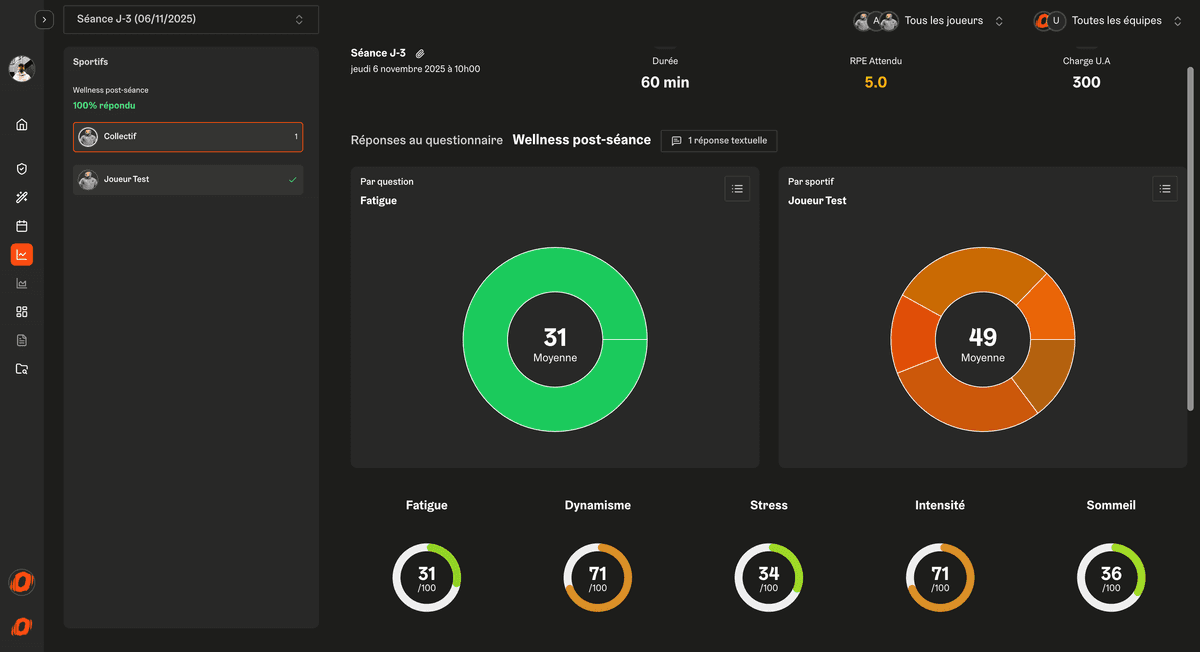Image resolution: width=1200 pixels, height=652 pixels.
Task: Select the orange highlighted line chart icon
Action: point(22,255)
